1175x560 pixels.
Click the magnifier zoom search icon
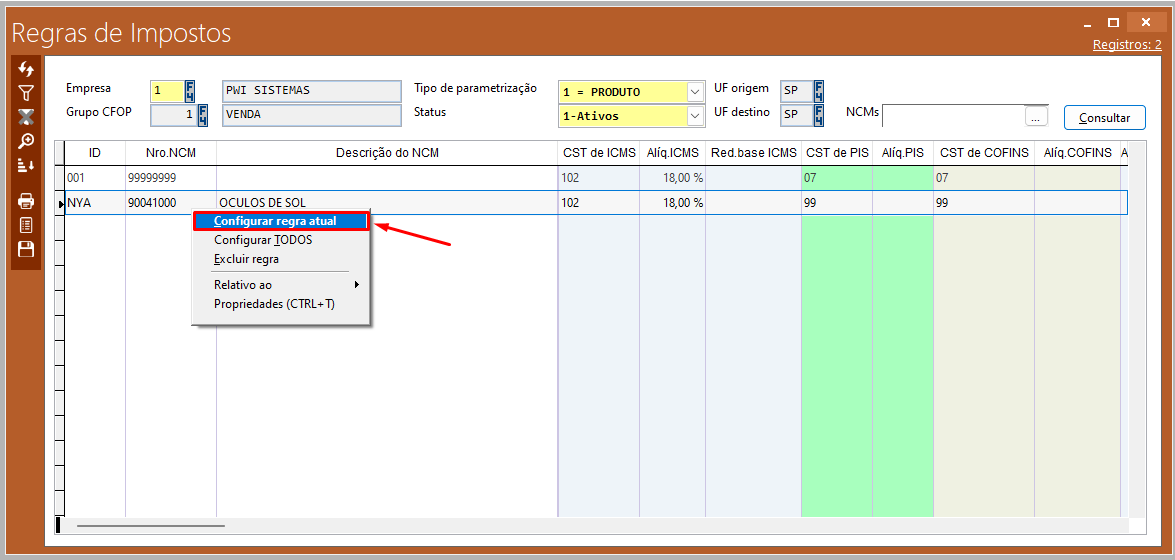tap(26, 141)
